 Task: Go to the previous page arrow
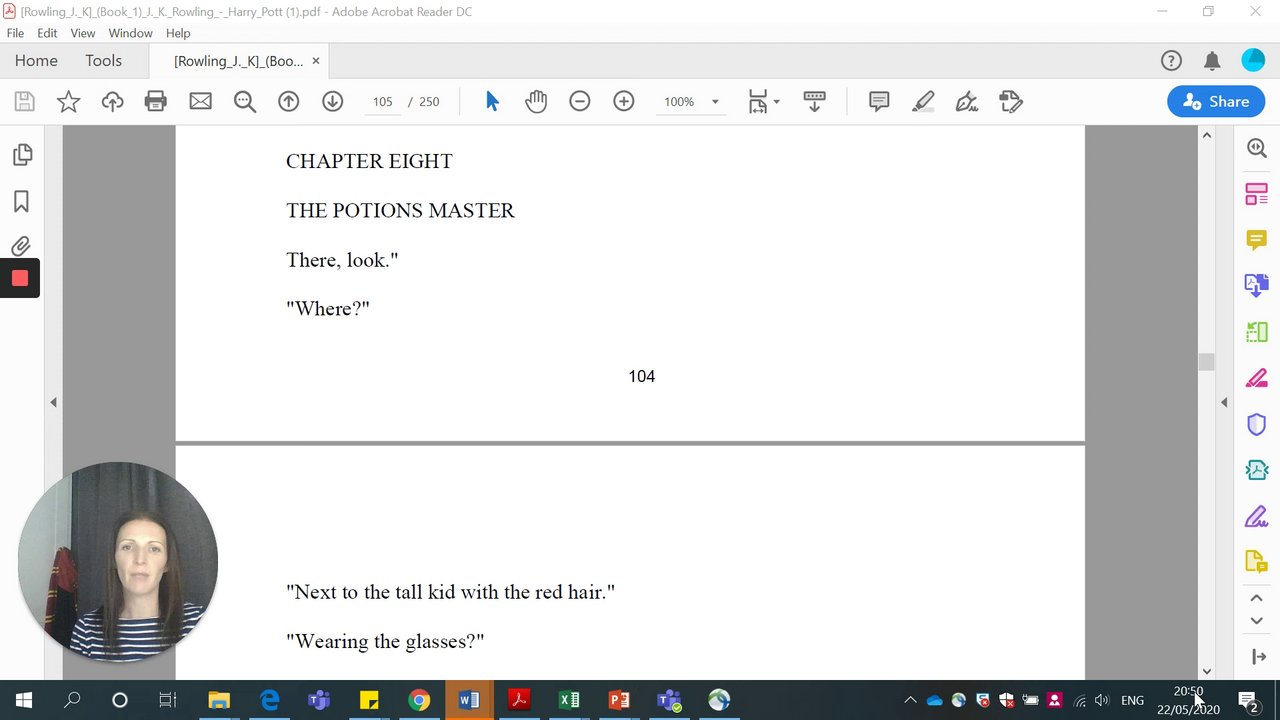[288, 101]
